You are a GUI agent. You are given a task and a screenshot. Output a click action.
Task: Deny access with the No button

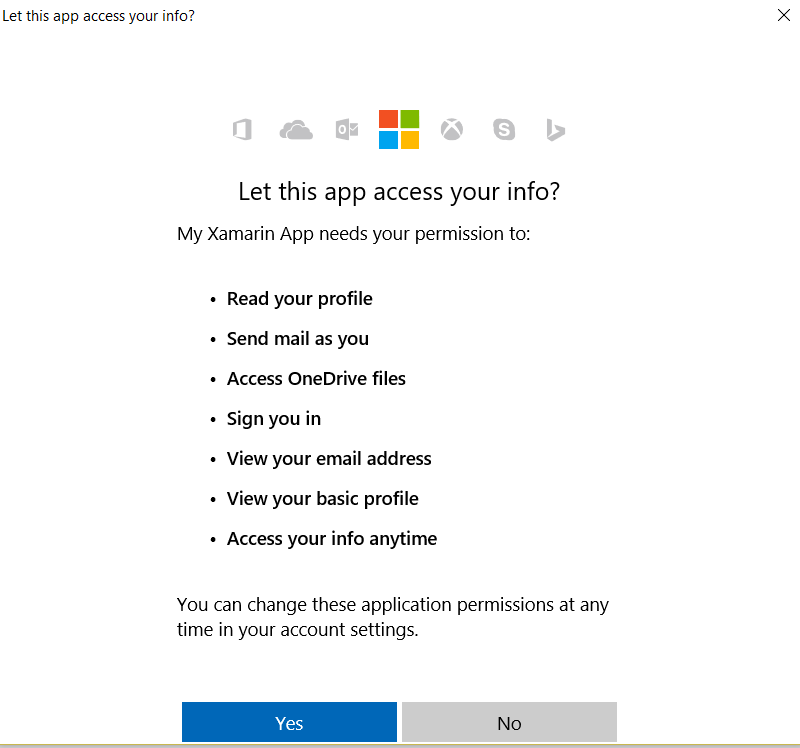(x=509, y=722)
